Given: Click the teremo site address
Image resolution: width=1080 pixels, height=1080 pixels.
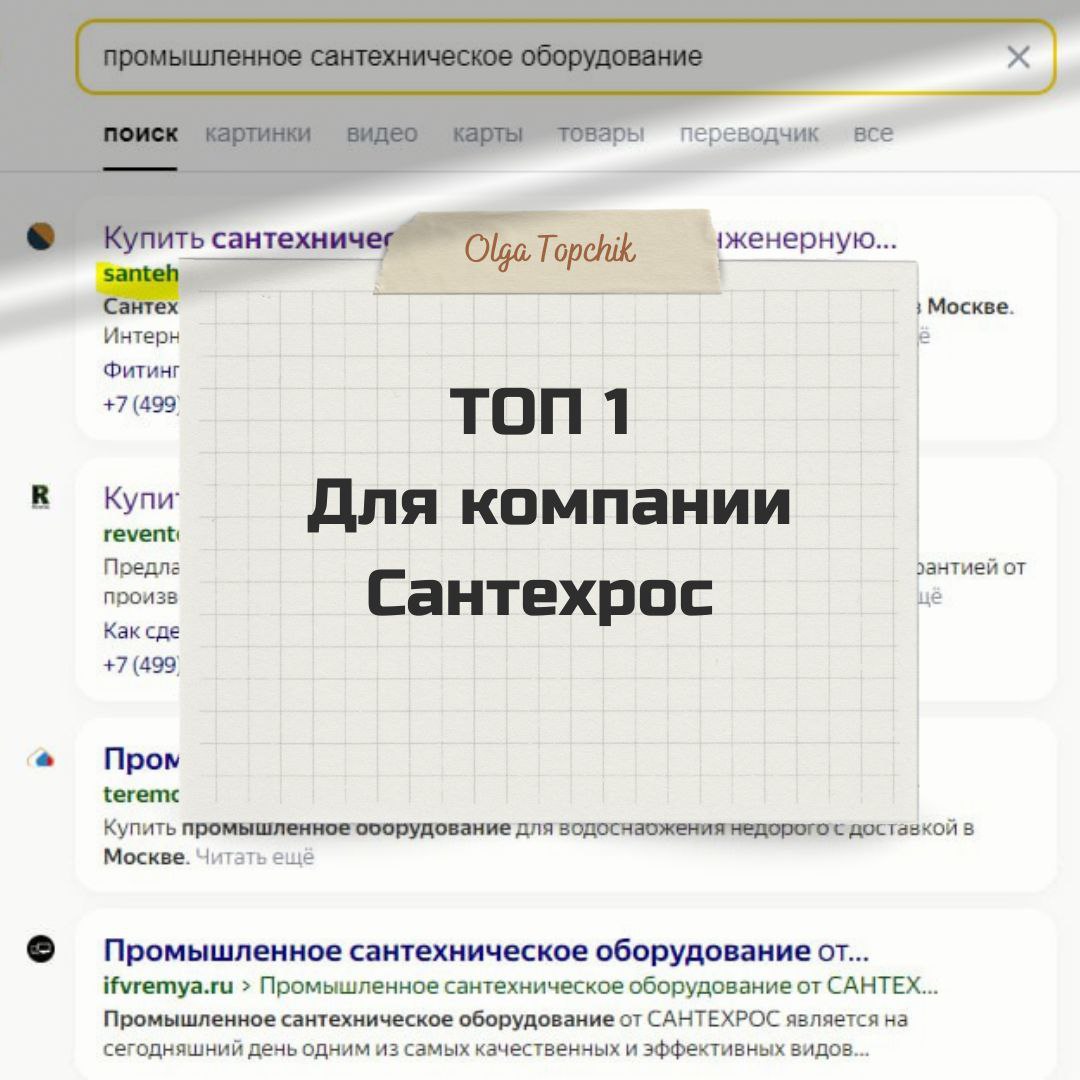Looking at the screenshot, I should (141, 794).
